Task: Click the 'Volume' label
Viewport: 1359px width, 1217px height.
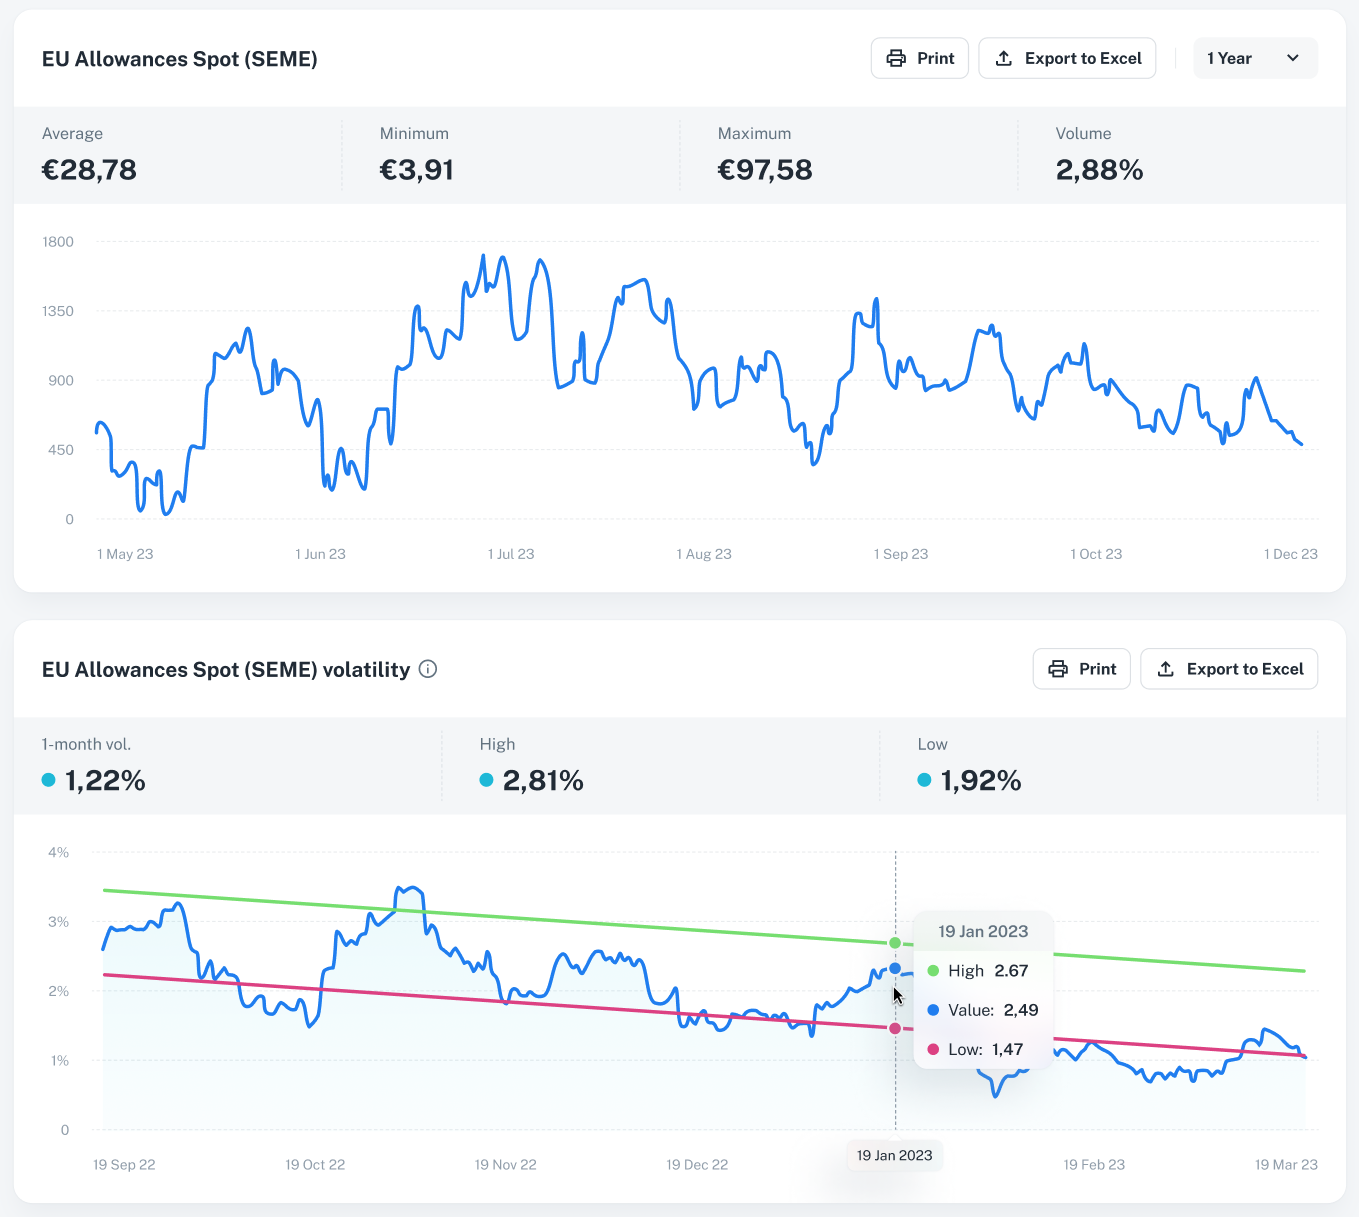Action: pos(1083,133)
